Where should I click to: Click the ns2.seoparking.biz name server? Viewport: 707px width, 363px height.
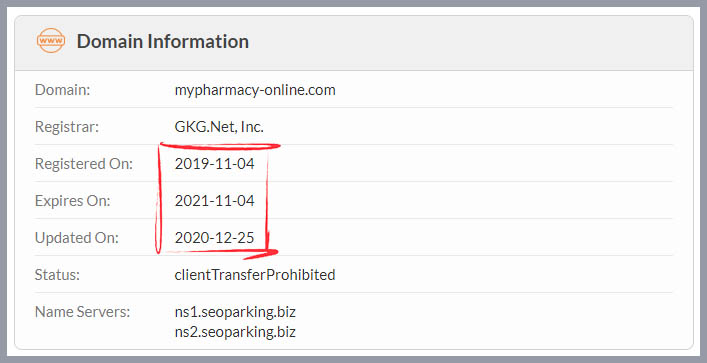(235, 332)
